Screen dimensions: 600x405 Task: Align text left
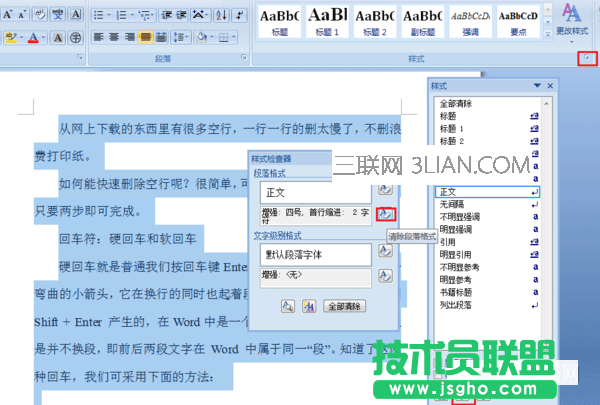click(x=99, y=37)
